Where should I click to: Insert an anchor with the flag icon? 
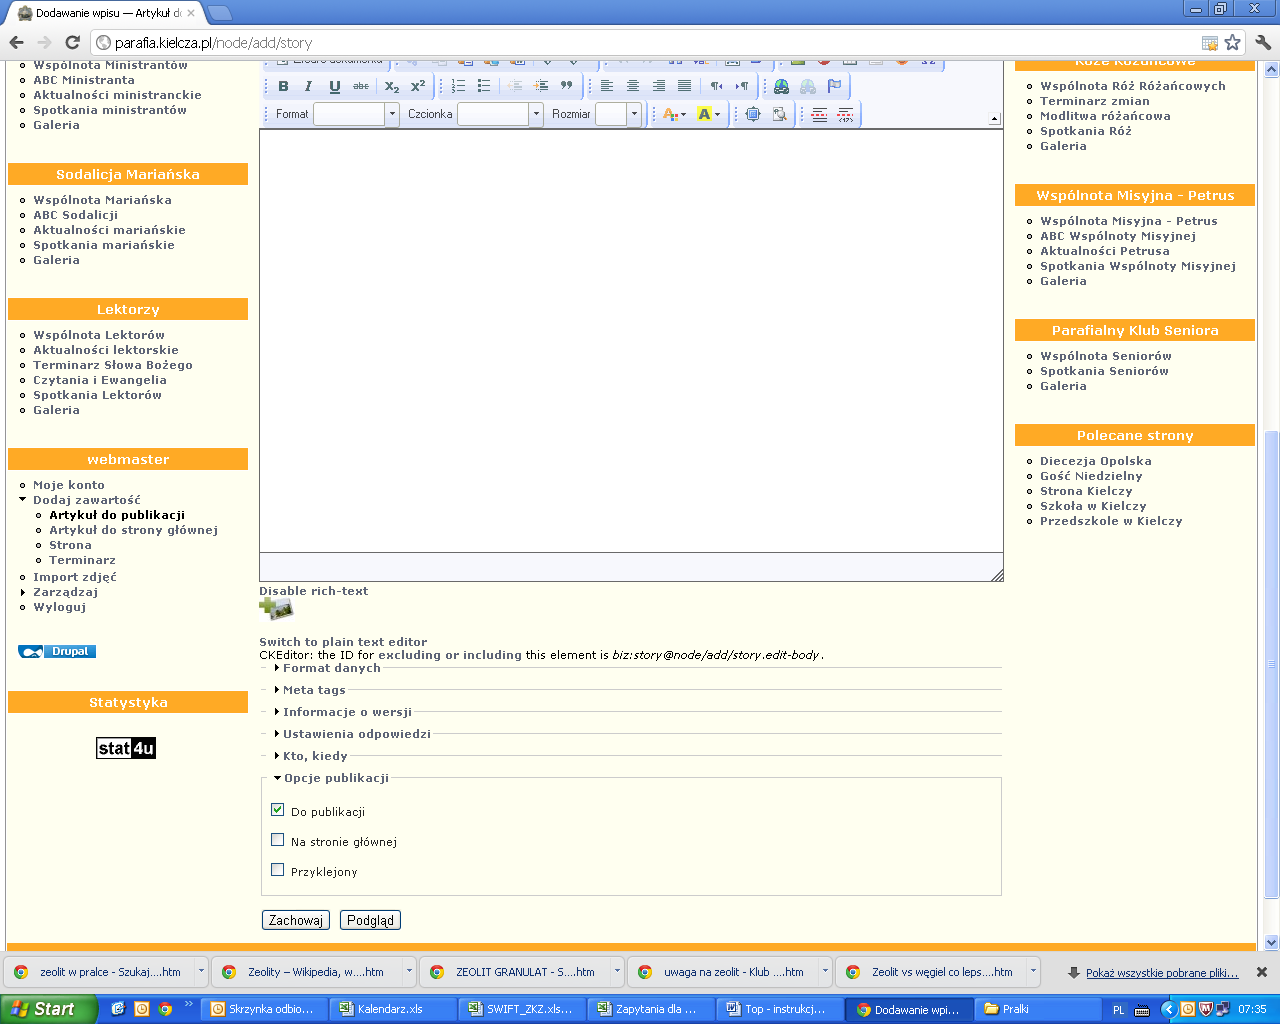(834, 86)
